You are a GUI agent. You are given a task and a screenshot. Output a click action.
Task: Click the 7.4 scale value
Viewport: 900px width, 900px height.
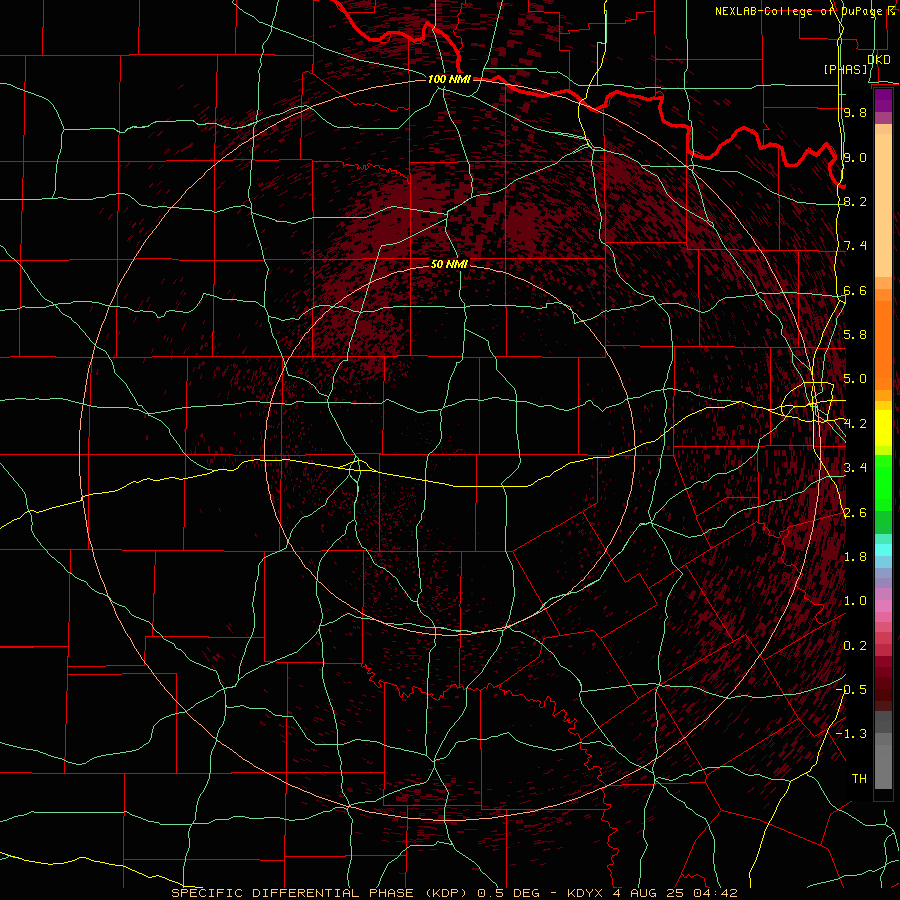(x=855, y=246)
